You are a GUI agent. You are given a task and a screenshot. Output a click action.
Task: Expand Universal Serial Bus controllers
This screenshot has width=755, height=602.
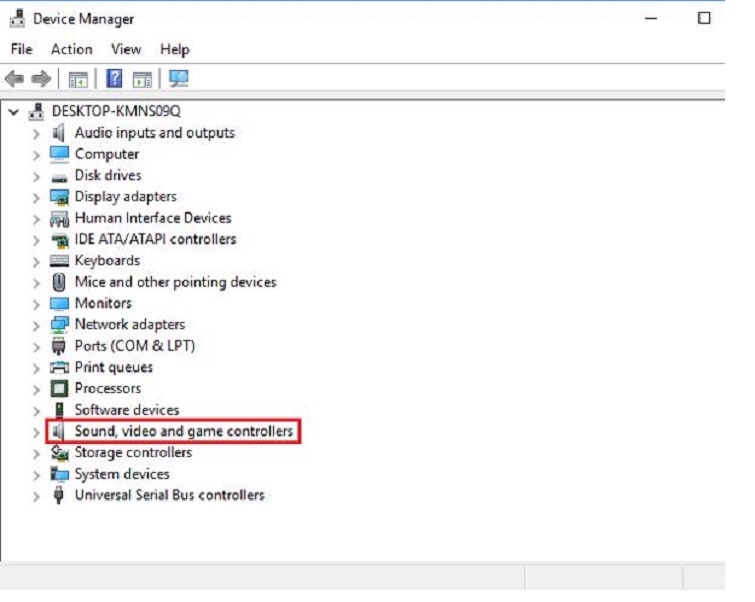tap(36, 496)
